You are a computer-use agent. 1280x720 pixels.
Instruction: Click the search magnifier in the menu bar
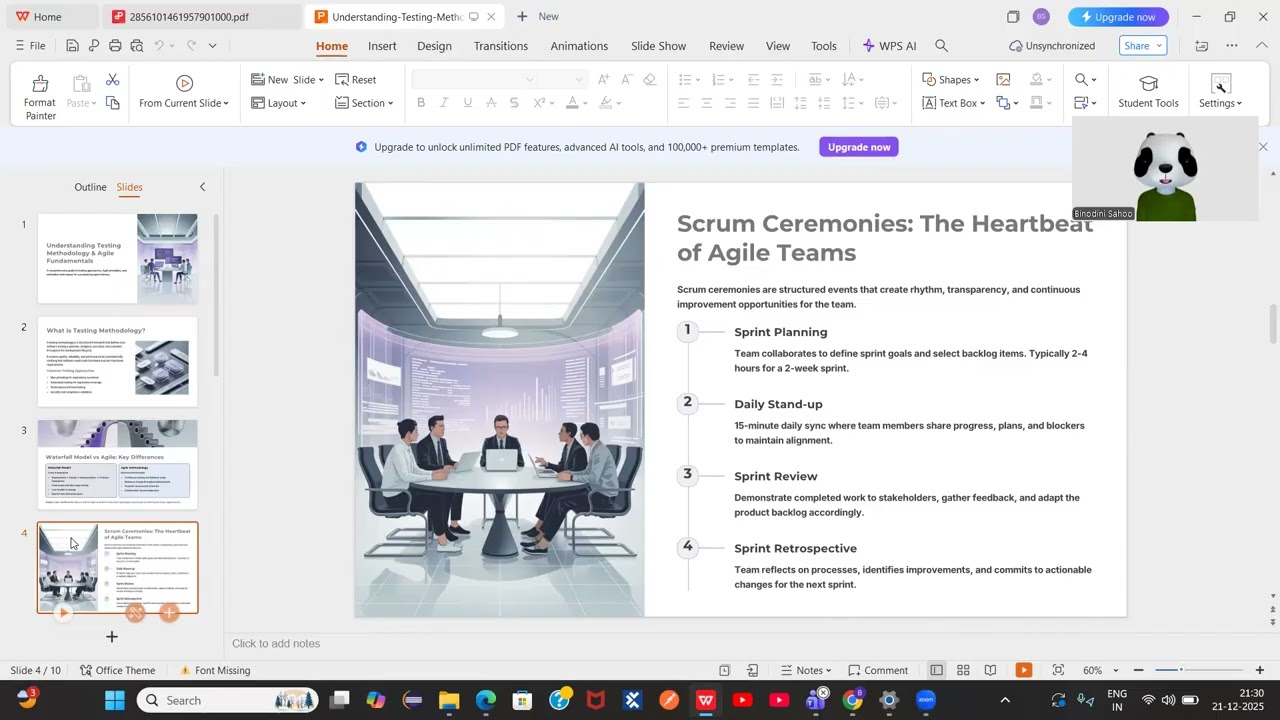point(941,46)
